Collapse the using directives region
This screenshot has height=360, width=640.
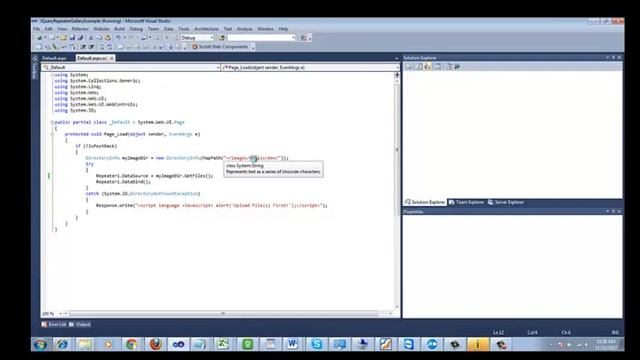coord(52,75)
